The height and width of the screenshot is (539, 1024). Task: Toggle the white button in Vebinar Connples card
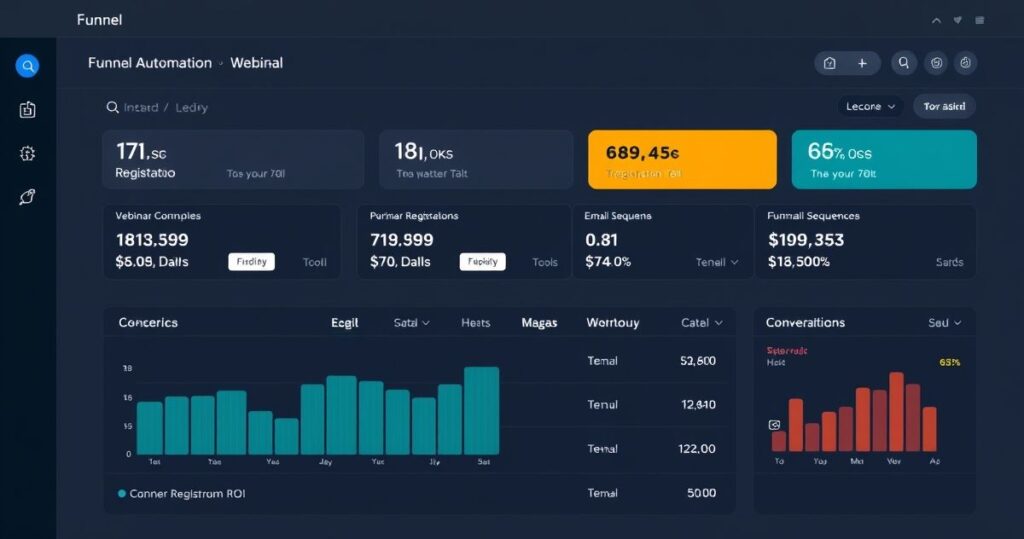(x=251, y=262)
